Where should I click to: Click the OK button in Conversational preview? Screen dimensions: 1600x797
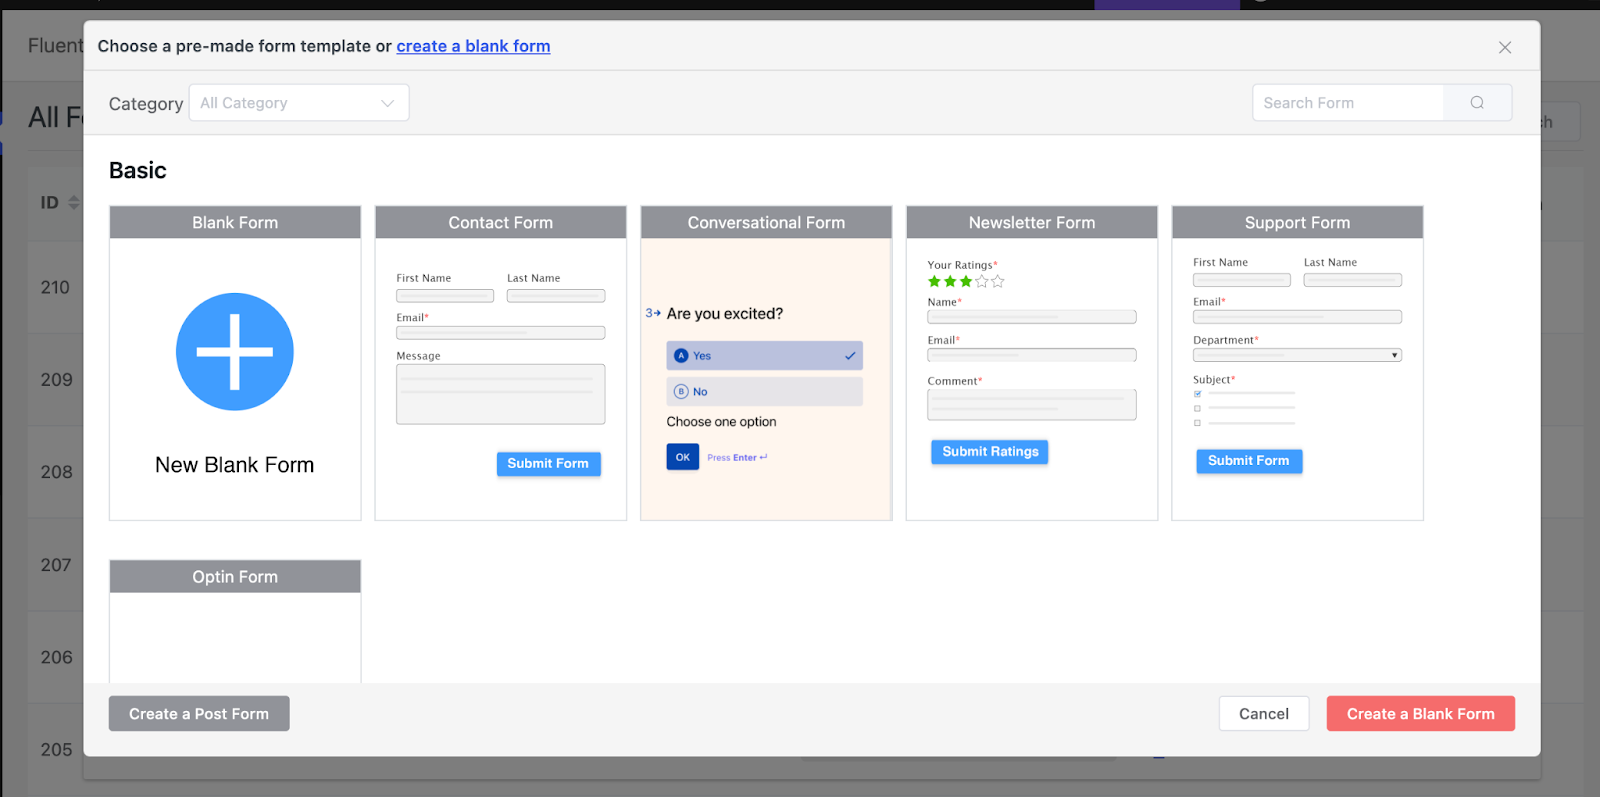click(683, 457)
